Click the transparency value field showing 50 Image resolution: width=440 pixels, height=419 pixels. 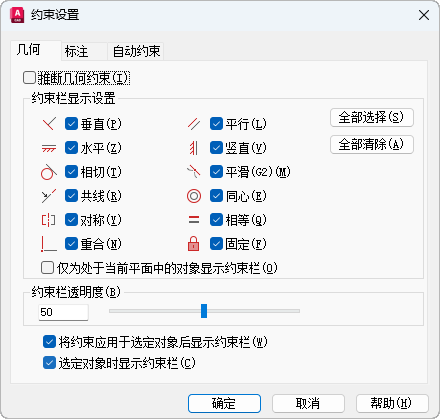[x=63, y=312]
